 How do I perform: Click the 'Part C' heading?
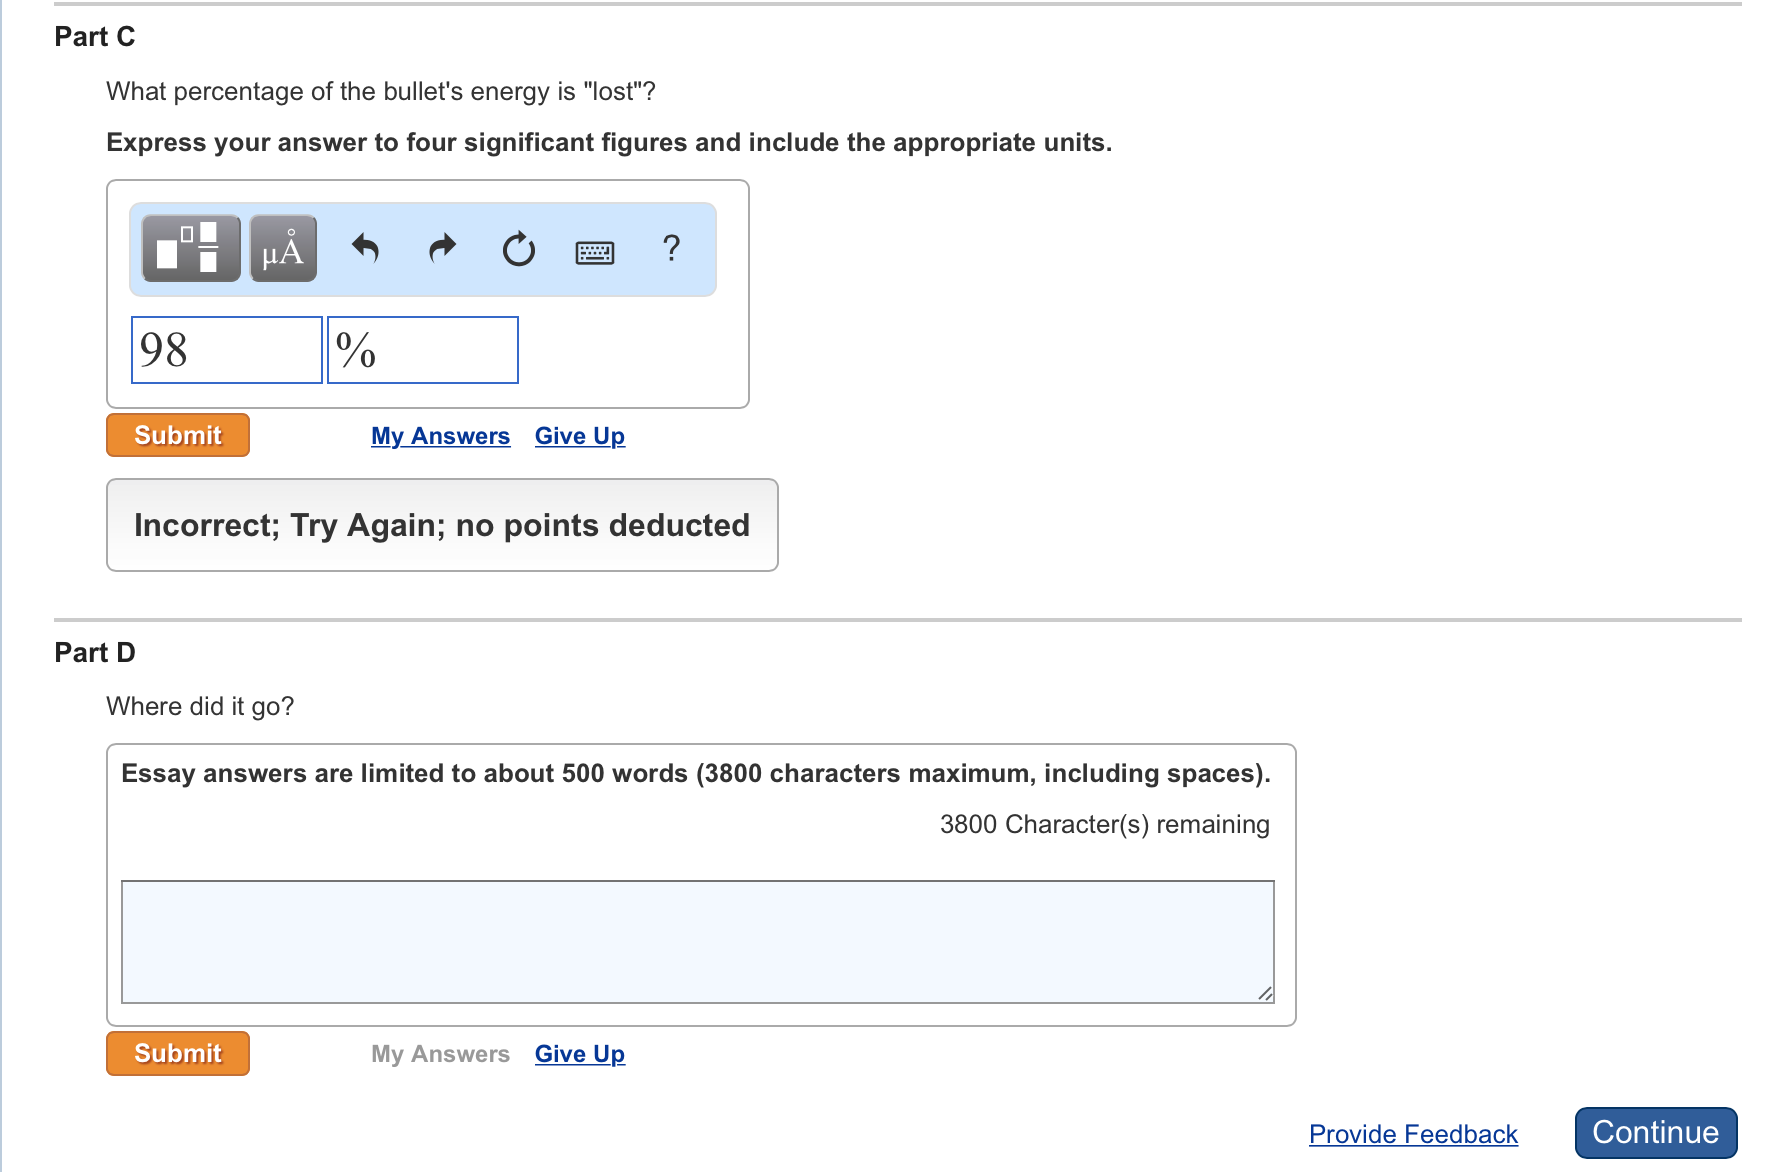(x=95, y=37)
